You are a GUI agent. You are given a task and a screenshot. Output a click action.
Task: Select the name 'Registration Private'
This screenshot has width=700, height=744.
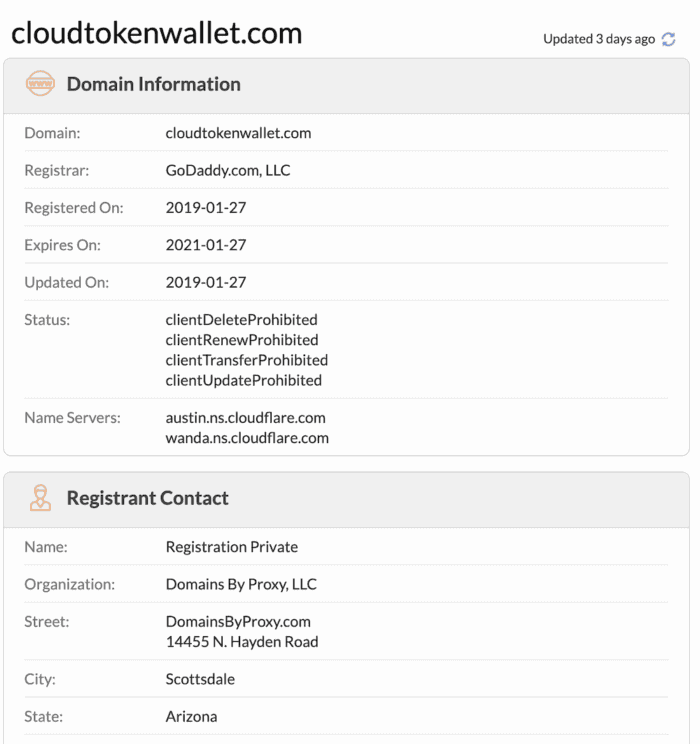click(232, 547)
